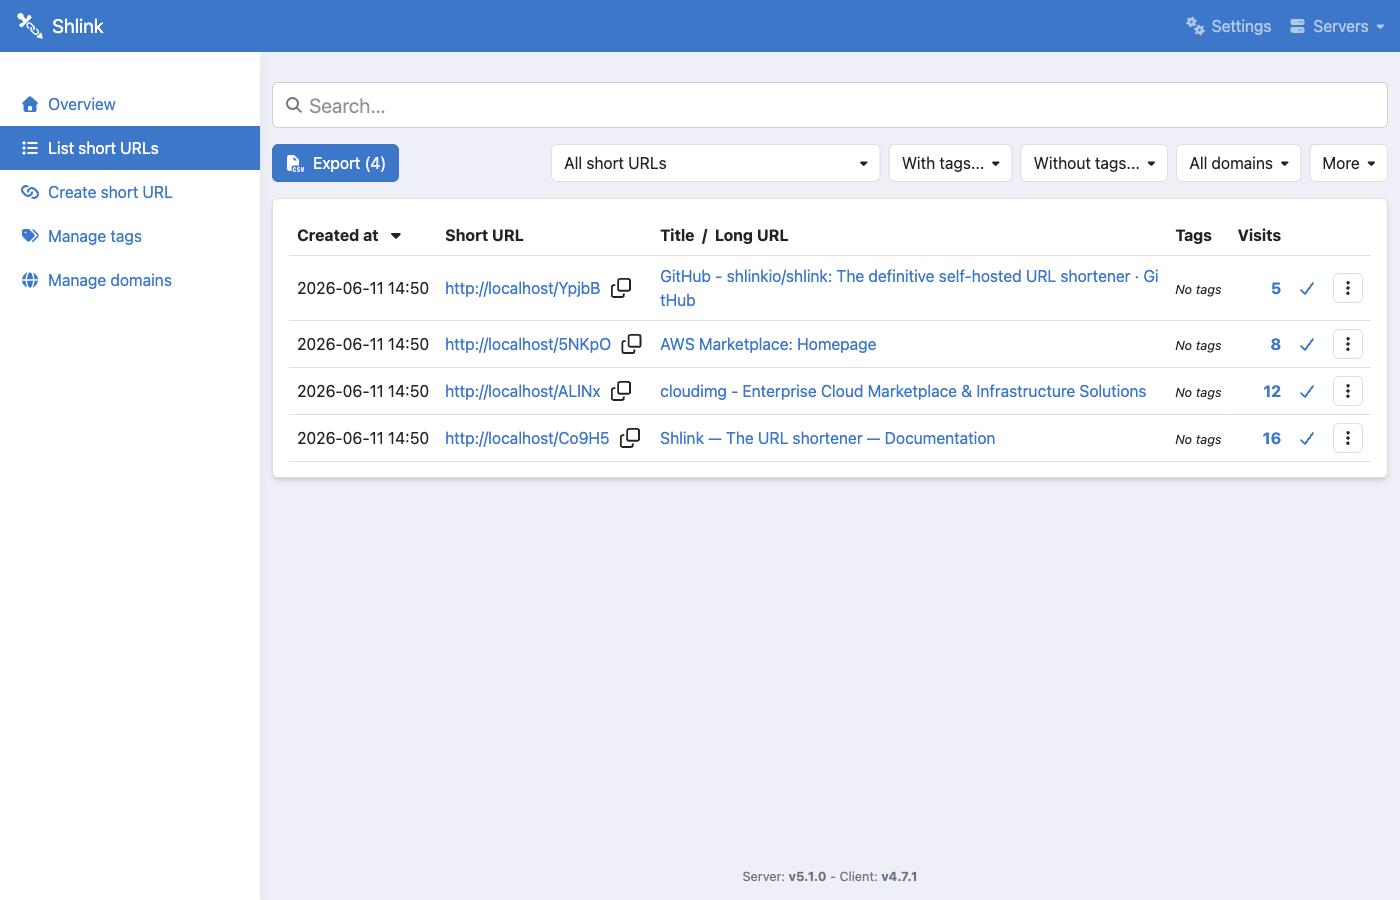Open the http://localhost/YpjbB short link
This screenshot has height=900, width=1400.
522,288
